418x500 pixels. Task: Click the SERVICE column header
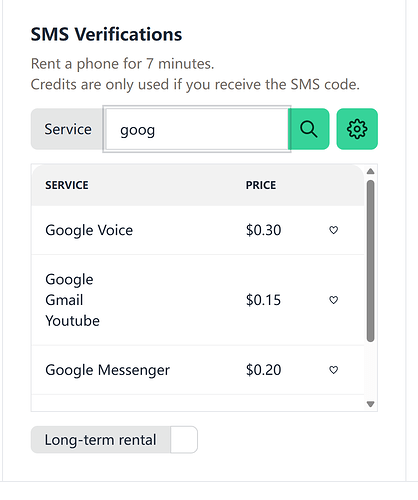click(x=67, y=185)
